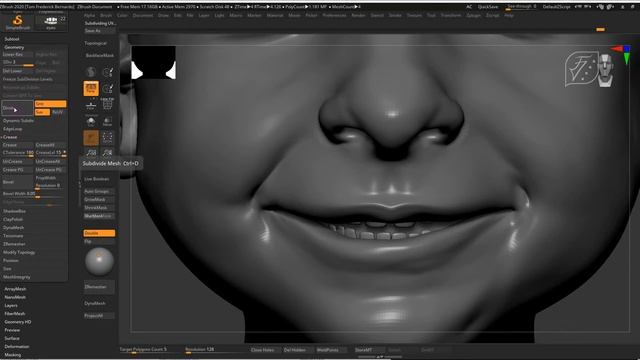Open the Zplugin menu

(473, 16)
